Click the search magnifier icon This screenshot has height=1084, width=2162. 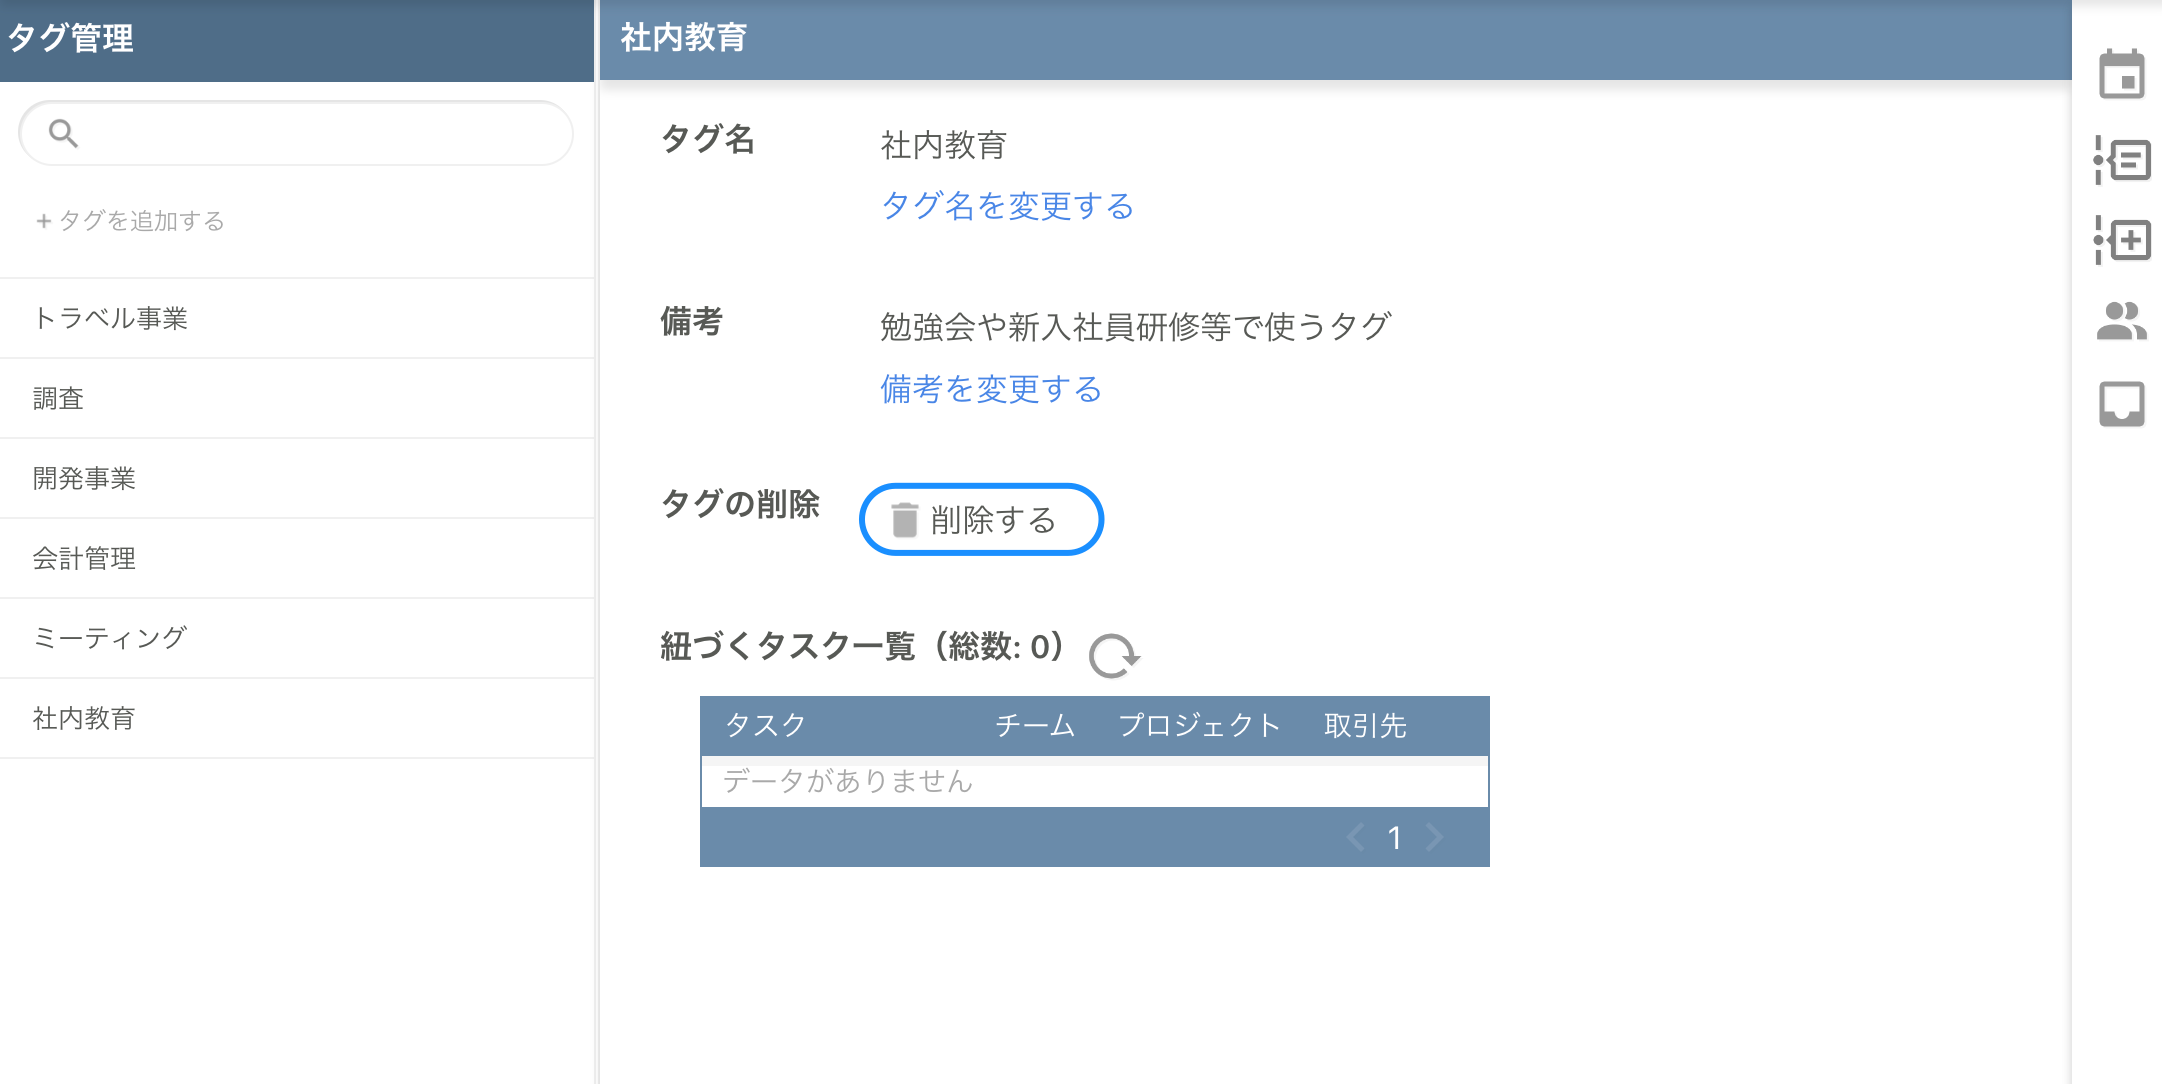[x=62, y=132]
